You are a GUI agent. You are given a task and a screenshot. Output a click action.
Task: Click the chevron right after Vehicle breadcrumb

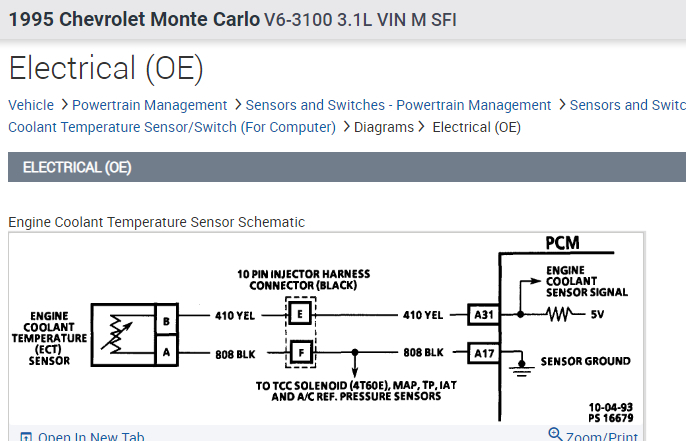tap(64, 105)
